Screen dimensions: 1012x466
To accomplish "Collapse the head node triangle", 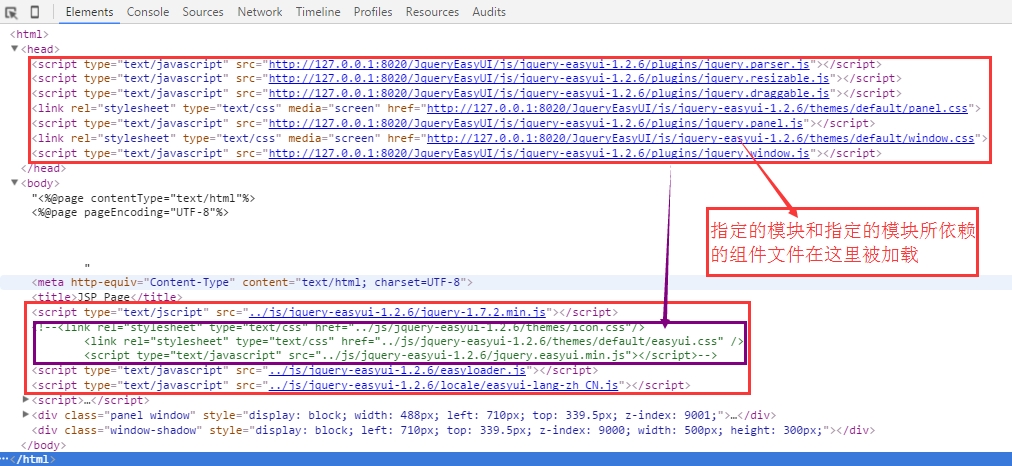I will (14, 49).
